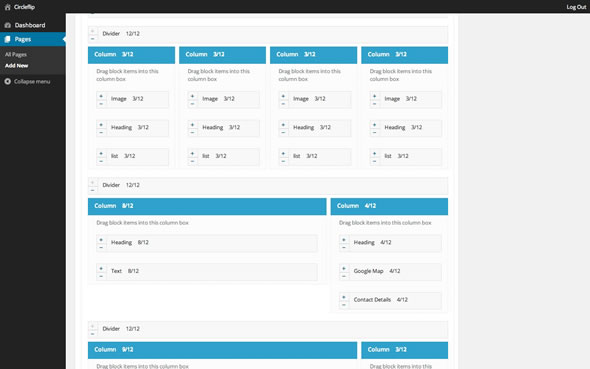Click minus on Divider above Column 8/12
Viewport: 590px width, 369px height.
click(x=93, y=190)
